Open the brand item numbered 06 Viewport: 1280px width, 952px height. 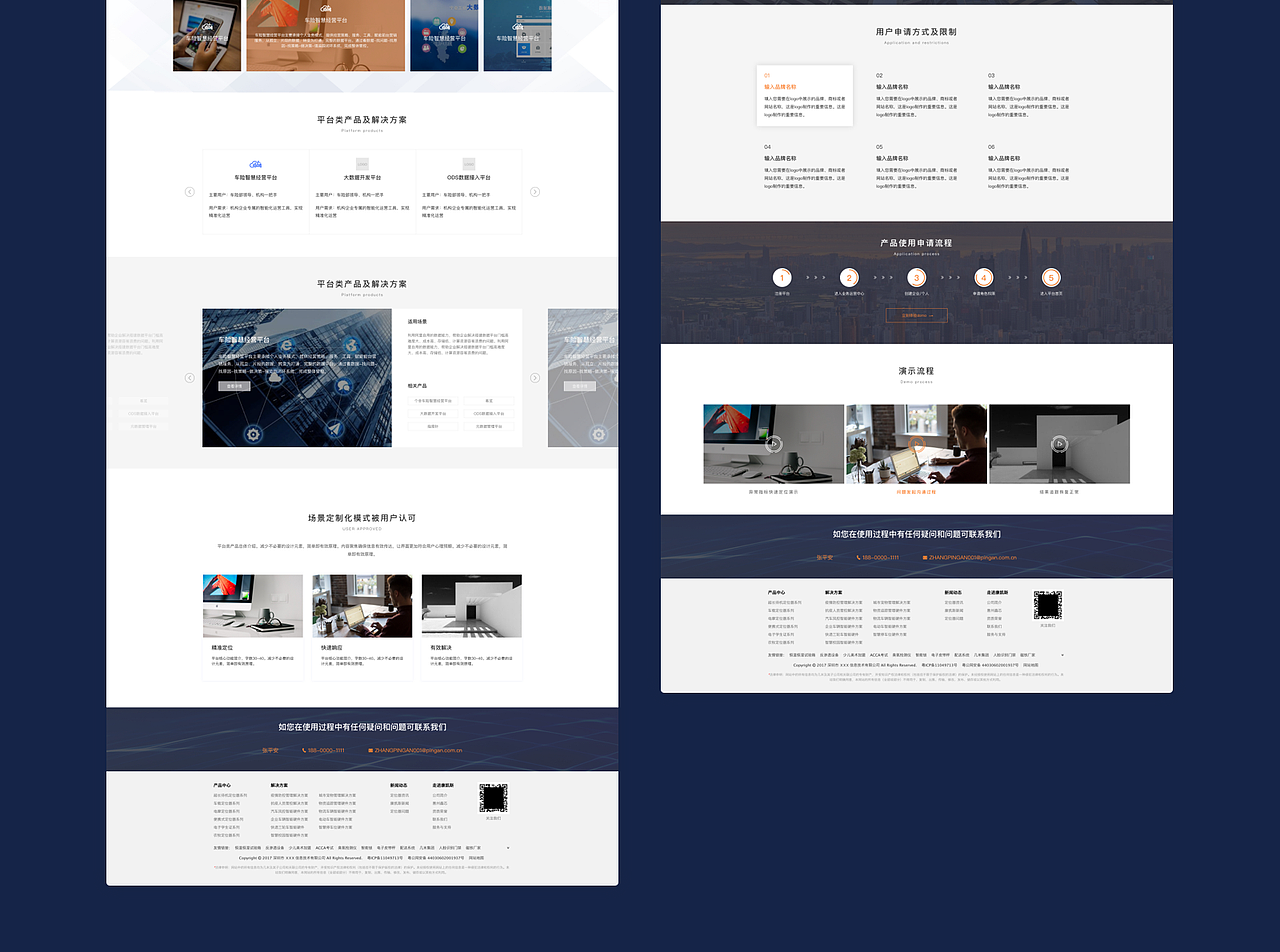point(1029,166)
